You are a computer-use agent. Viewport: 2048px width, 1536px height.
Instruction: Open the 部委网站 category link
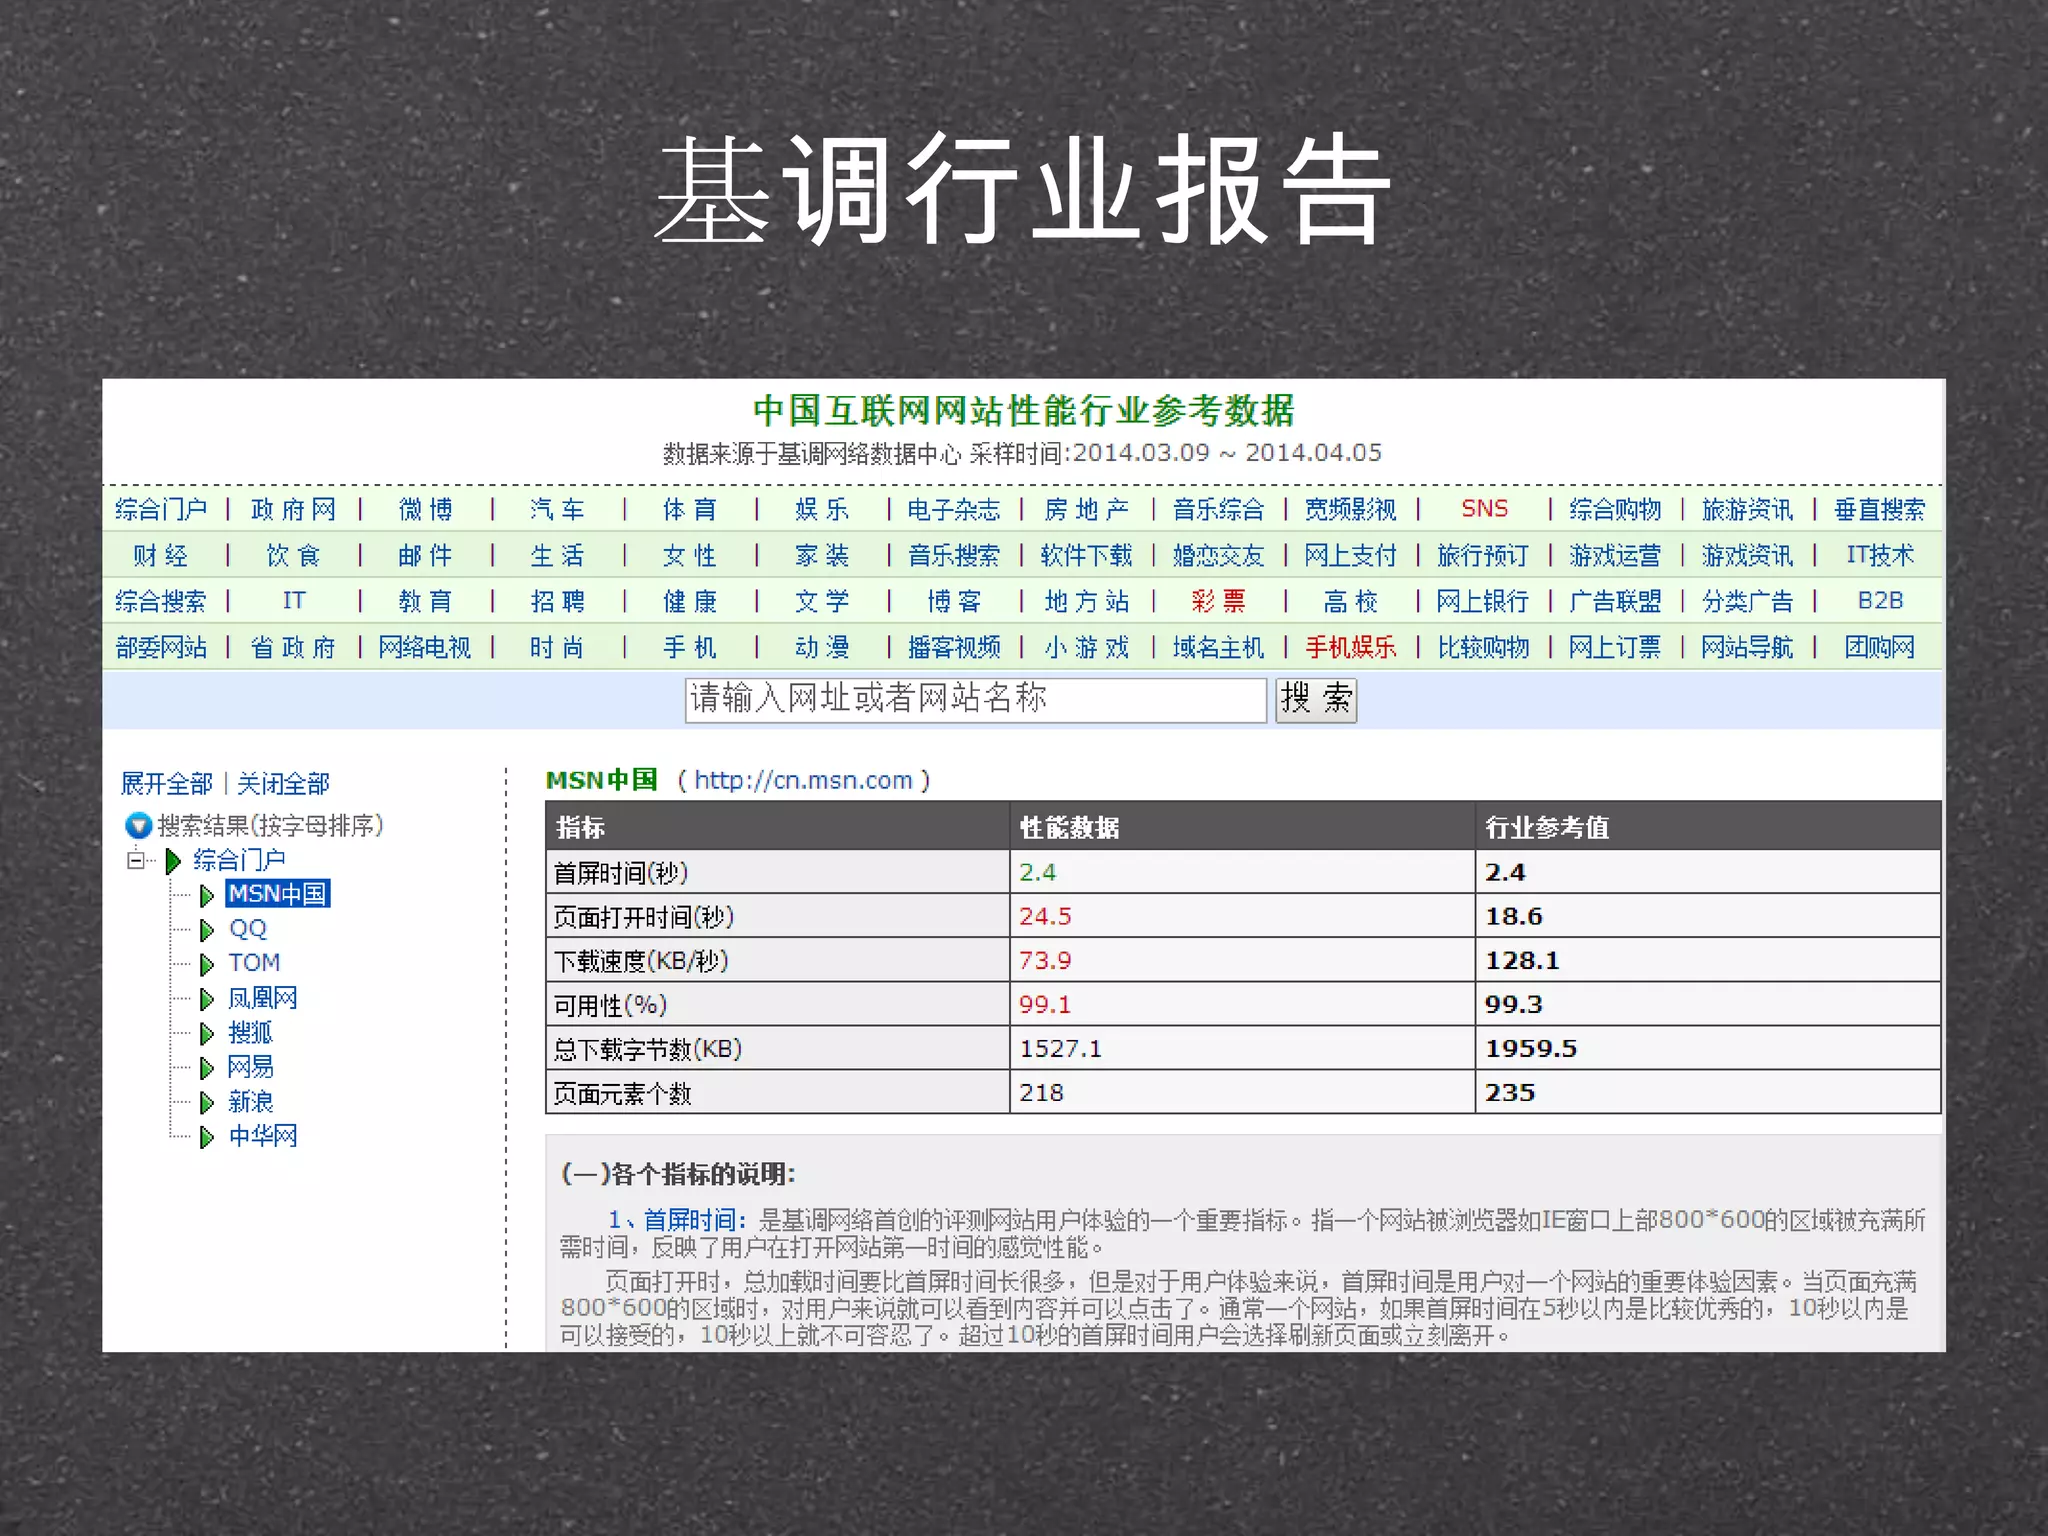[x=161, y=647]
